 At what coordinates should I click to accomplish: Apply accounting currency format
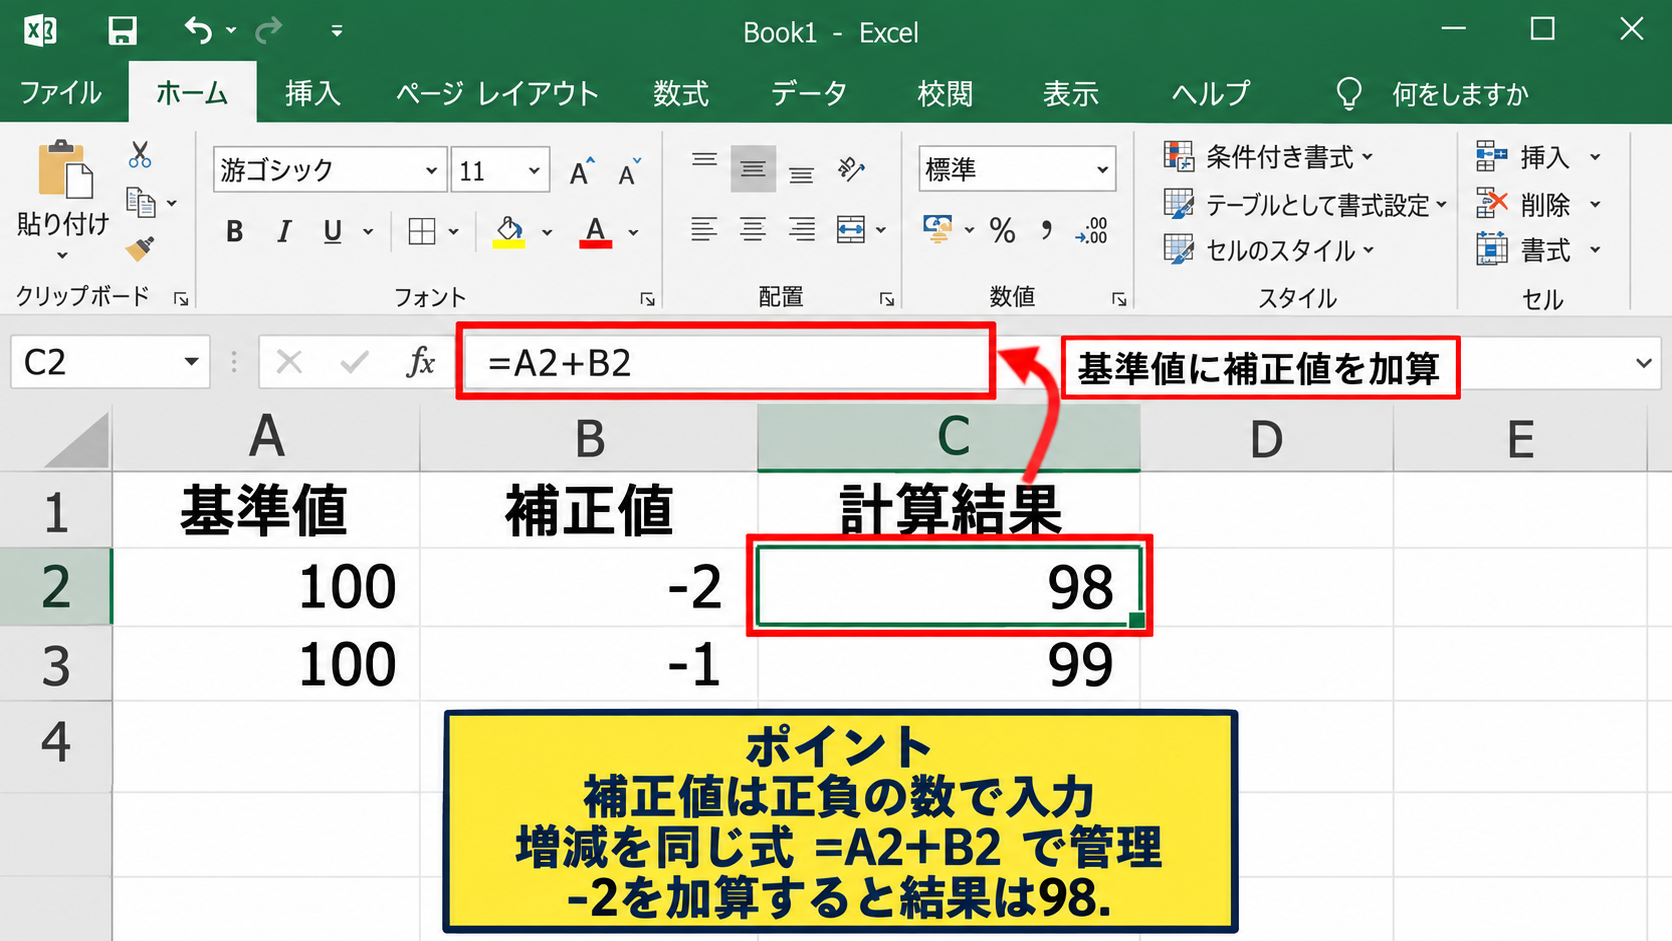click(938, 229)
